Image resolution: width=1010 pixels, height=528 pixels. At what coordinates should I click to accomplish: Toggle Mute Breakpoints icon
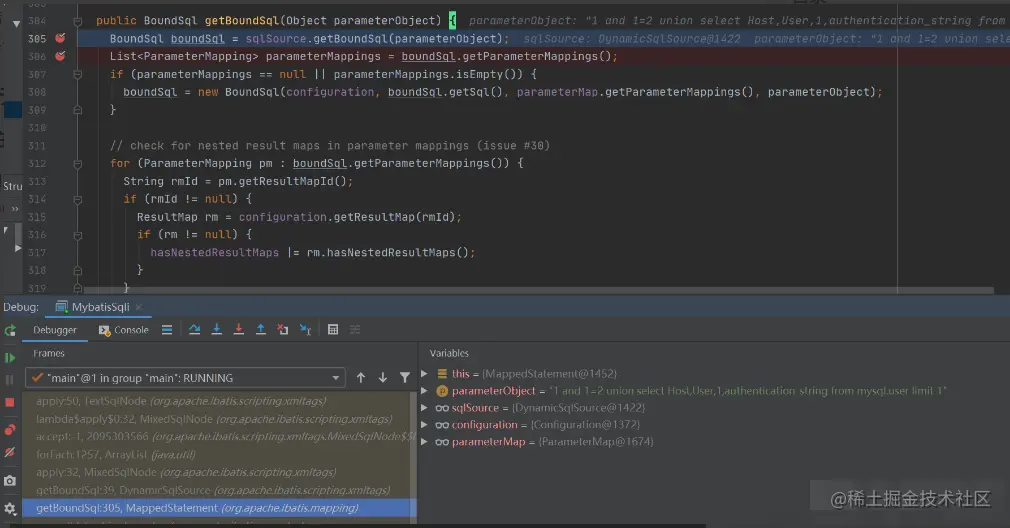(10, 453)
